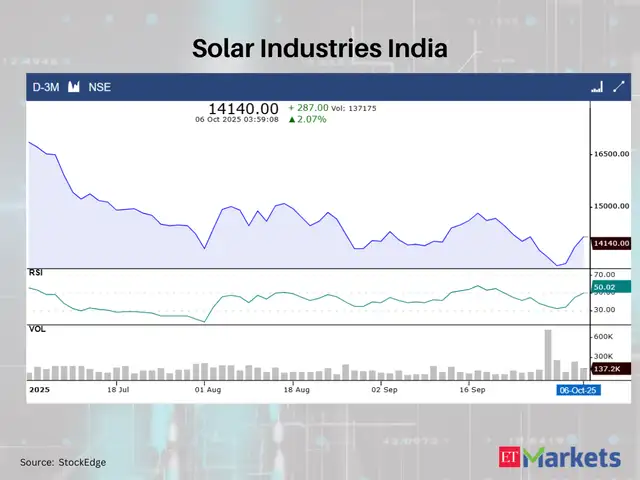This screenshot has height=480, width=640.
Task: Click the ET Markets logo
Action: 559,457
